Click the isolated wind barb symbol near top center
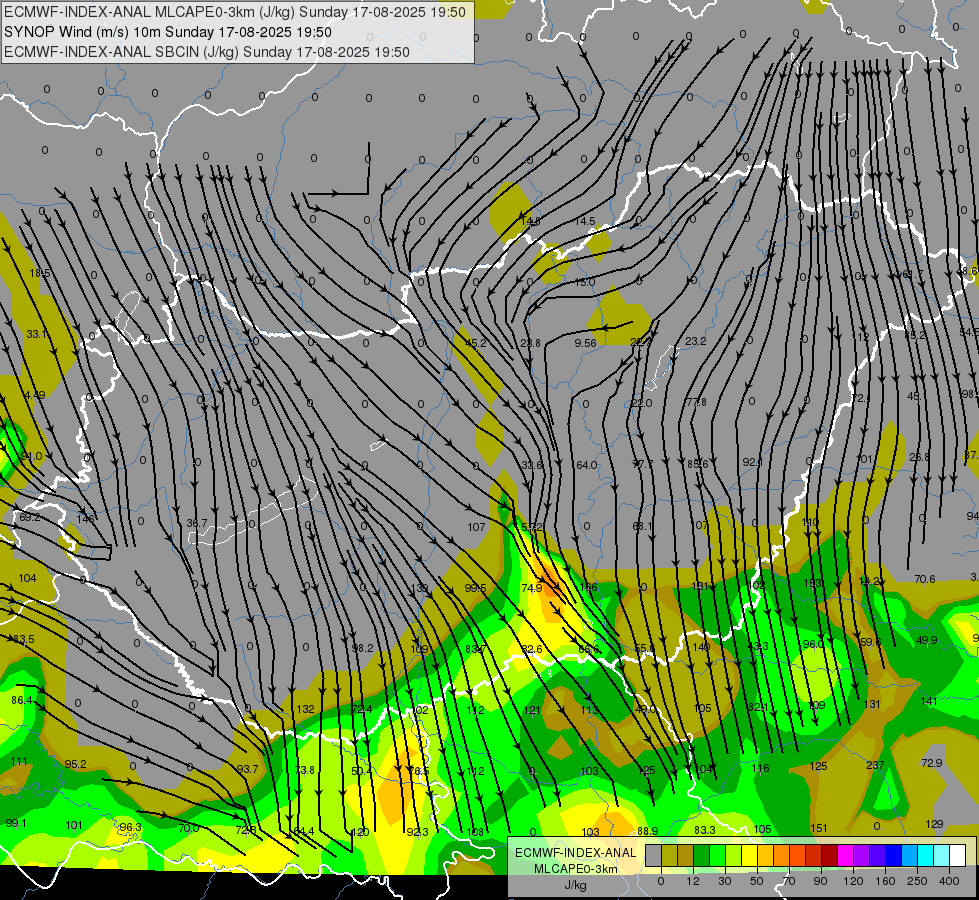This screenshot has height=900, width=979. pyautogui.click(x=338, y=170)
